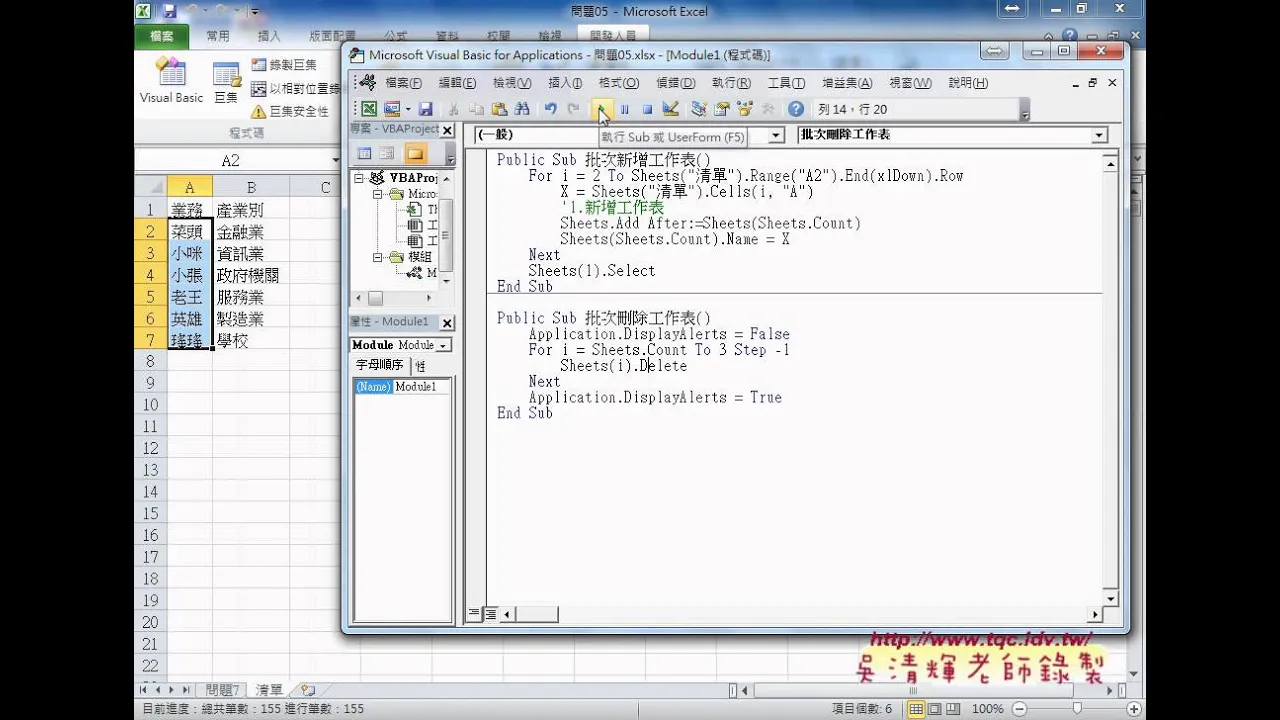The height and width of the screenshot is (720, 1280).
Task: Select the 問題7 sheet tab in Excel
Action: [222, 690]
